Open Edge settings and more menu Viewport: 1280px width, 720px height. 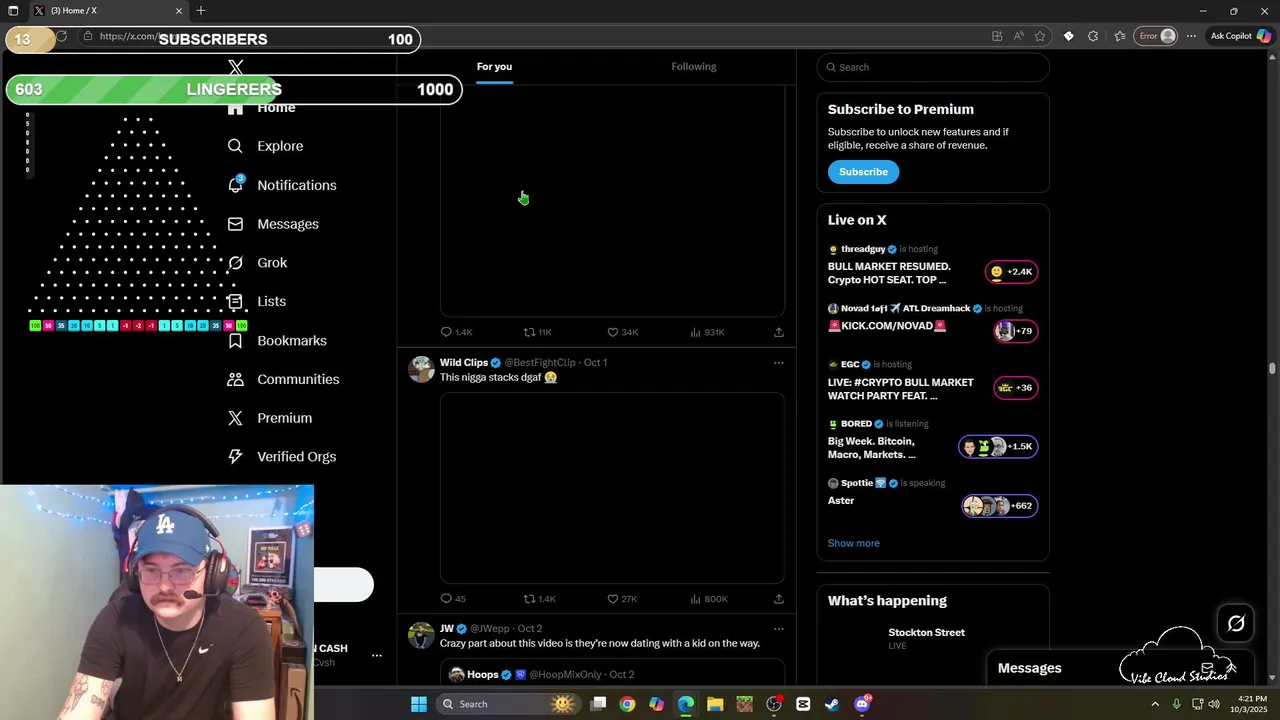point(1191,36)
